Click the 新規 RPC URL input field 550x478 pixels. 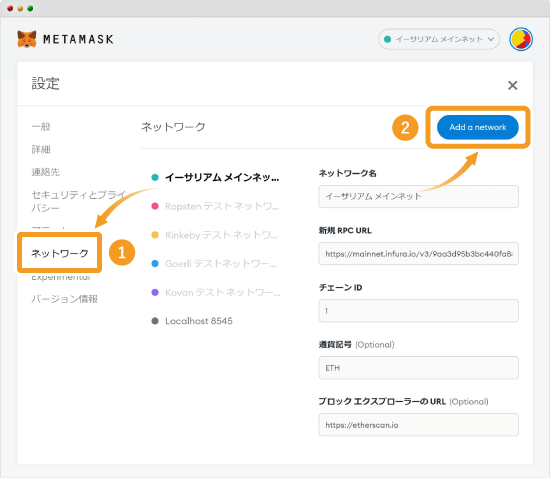tap(418, 254)
